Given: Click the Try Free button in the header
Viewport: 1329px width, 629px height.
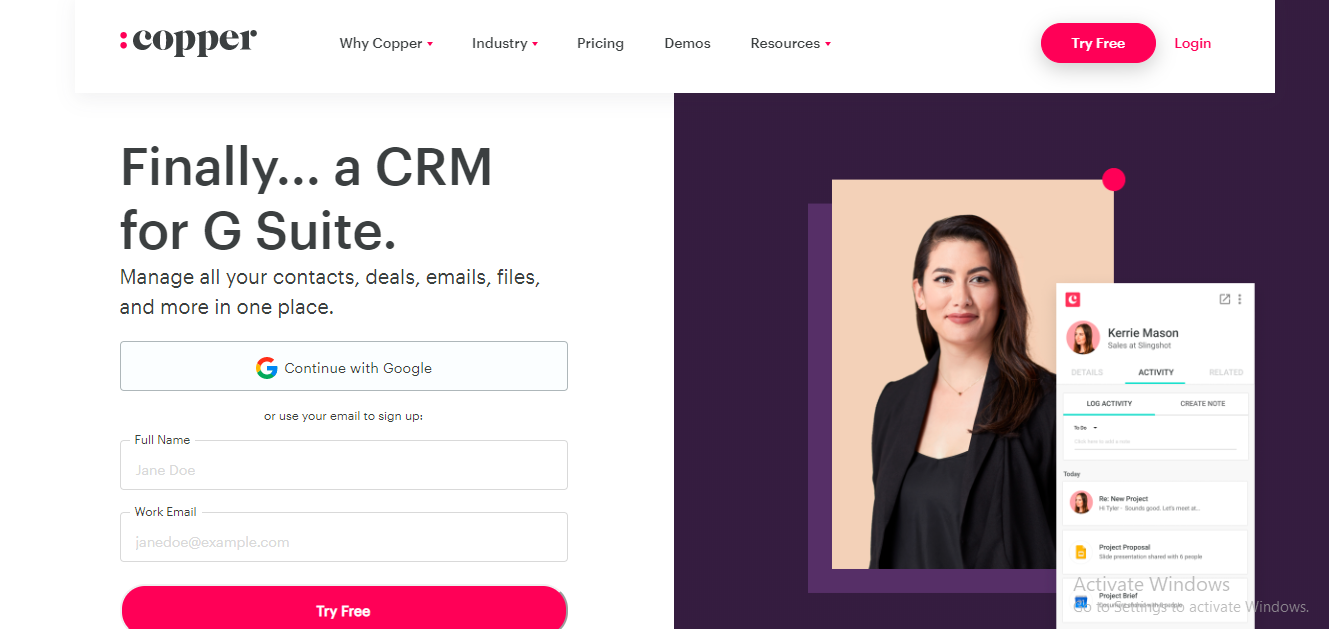Looking at the screenshot, I should coord(1098,43).
